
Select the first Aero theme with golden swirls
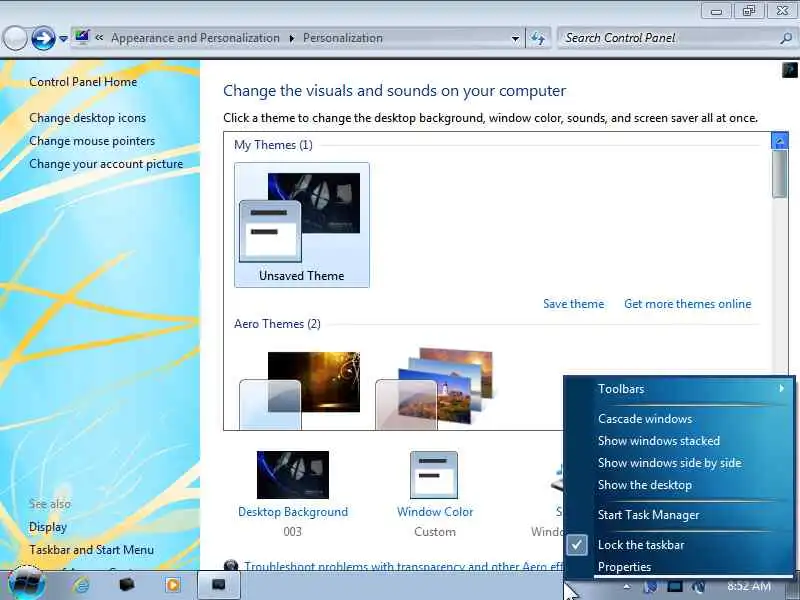tap(300, 389)
